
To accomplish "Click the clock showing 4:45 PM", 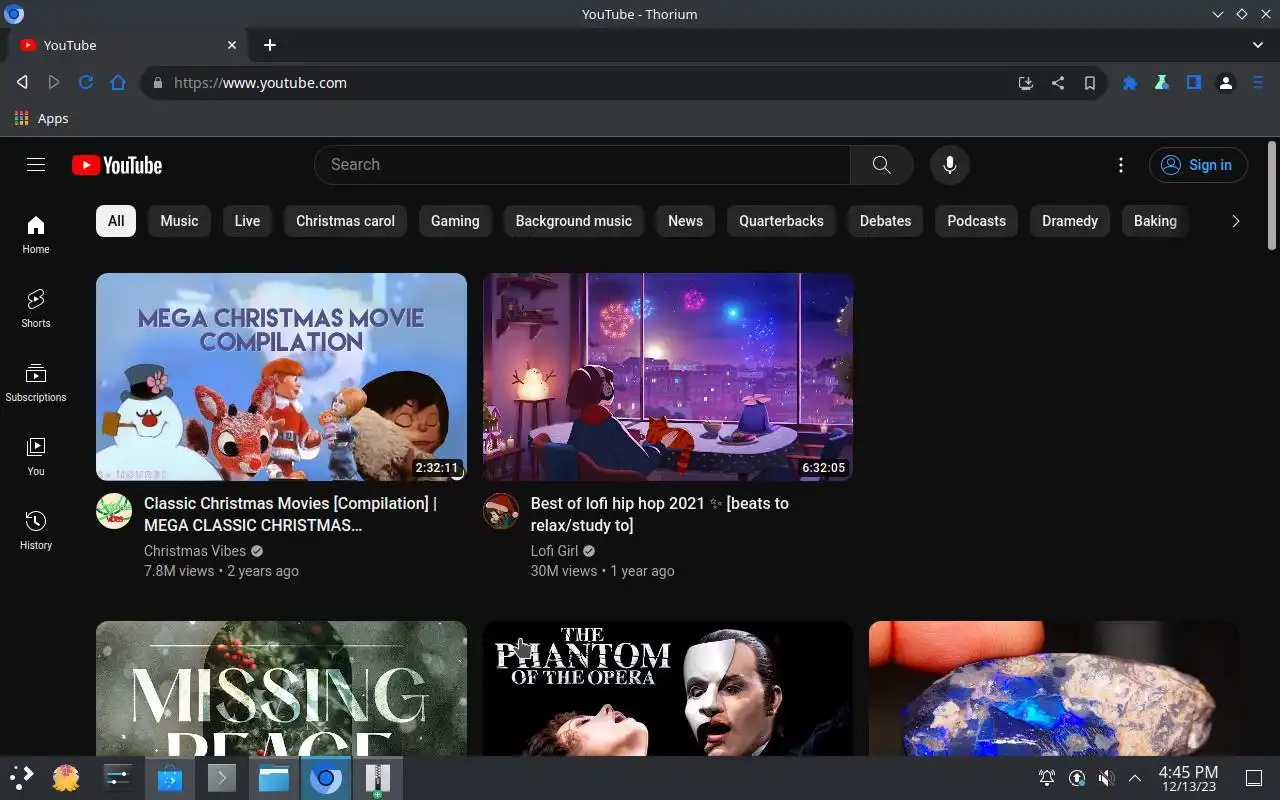I will pos(1188,778).
